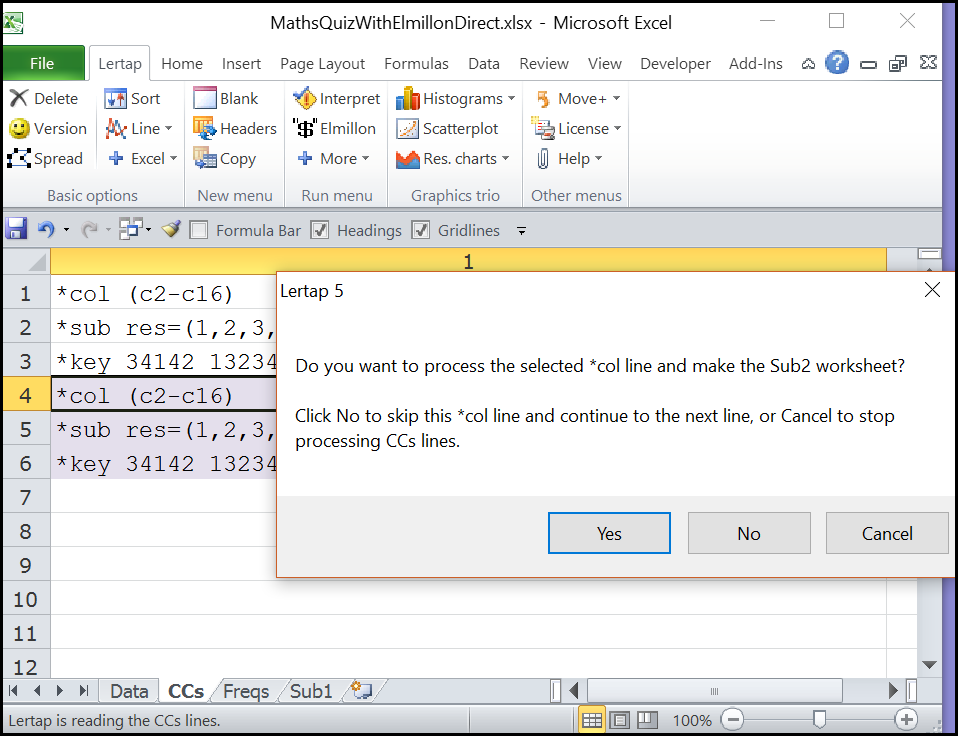Select cell containing *key in row 6
This screenshot has width=958, height=736.
pos(164,463)
